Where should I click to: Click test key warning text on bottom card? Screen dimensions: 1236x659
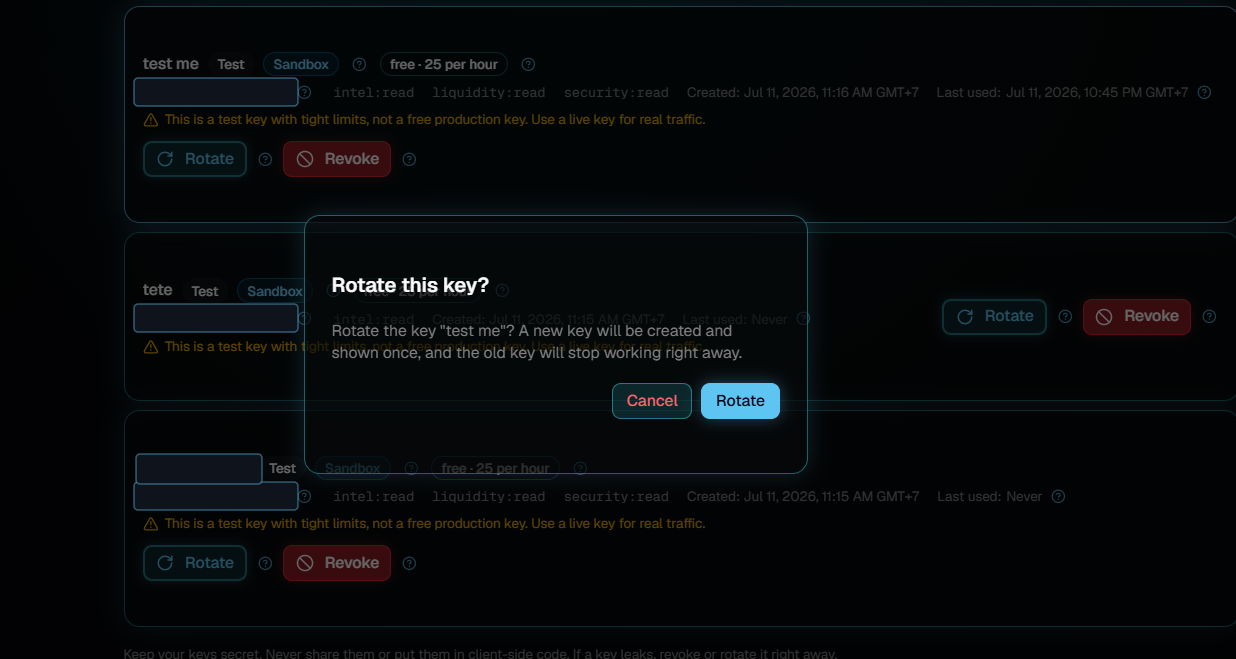pyautogui.click(x=435, y=524)
